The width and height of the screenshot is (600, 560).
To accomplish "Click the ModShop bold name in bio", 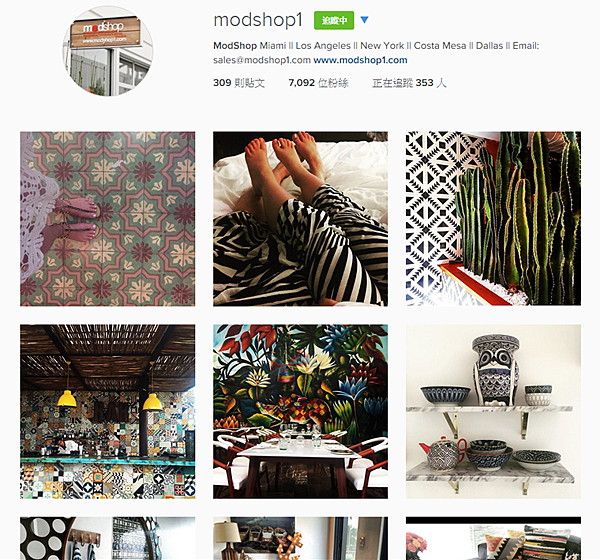I will point(235,46).
